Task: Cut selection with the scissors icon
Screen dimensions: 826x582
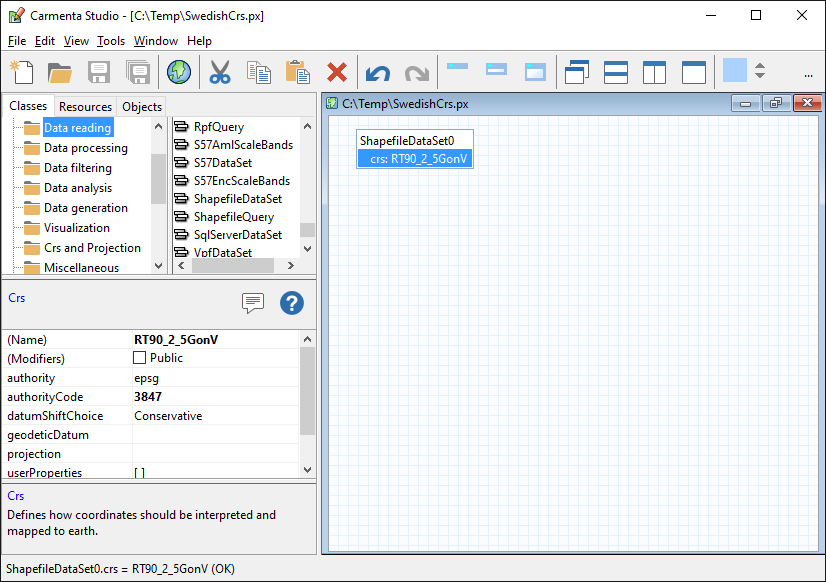Action: click(220, 72)
